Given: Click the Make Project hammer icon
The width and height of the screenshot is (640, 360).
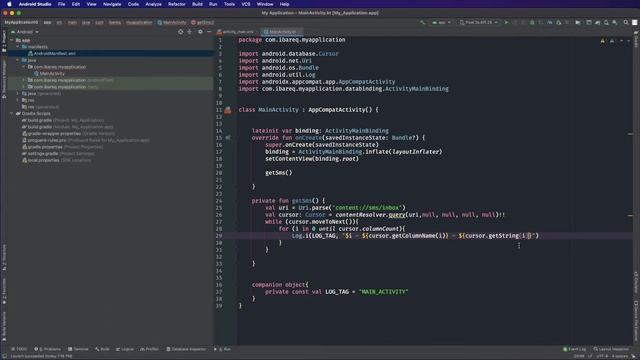Looking at the screenshot, I should click(422, 22).
